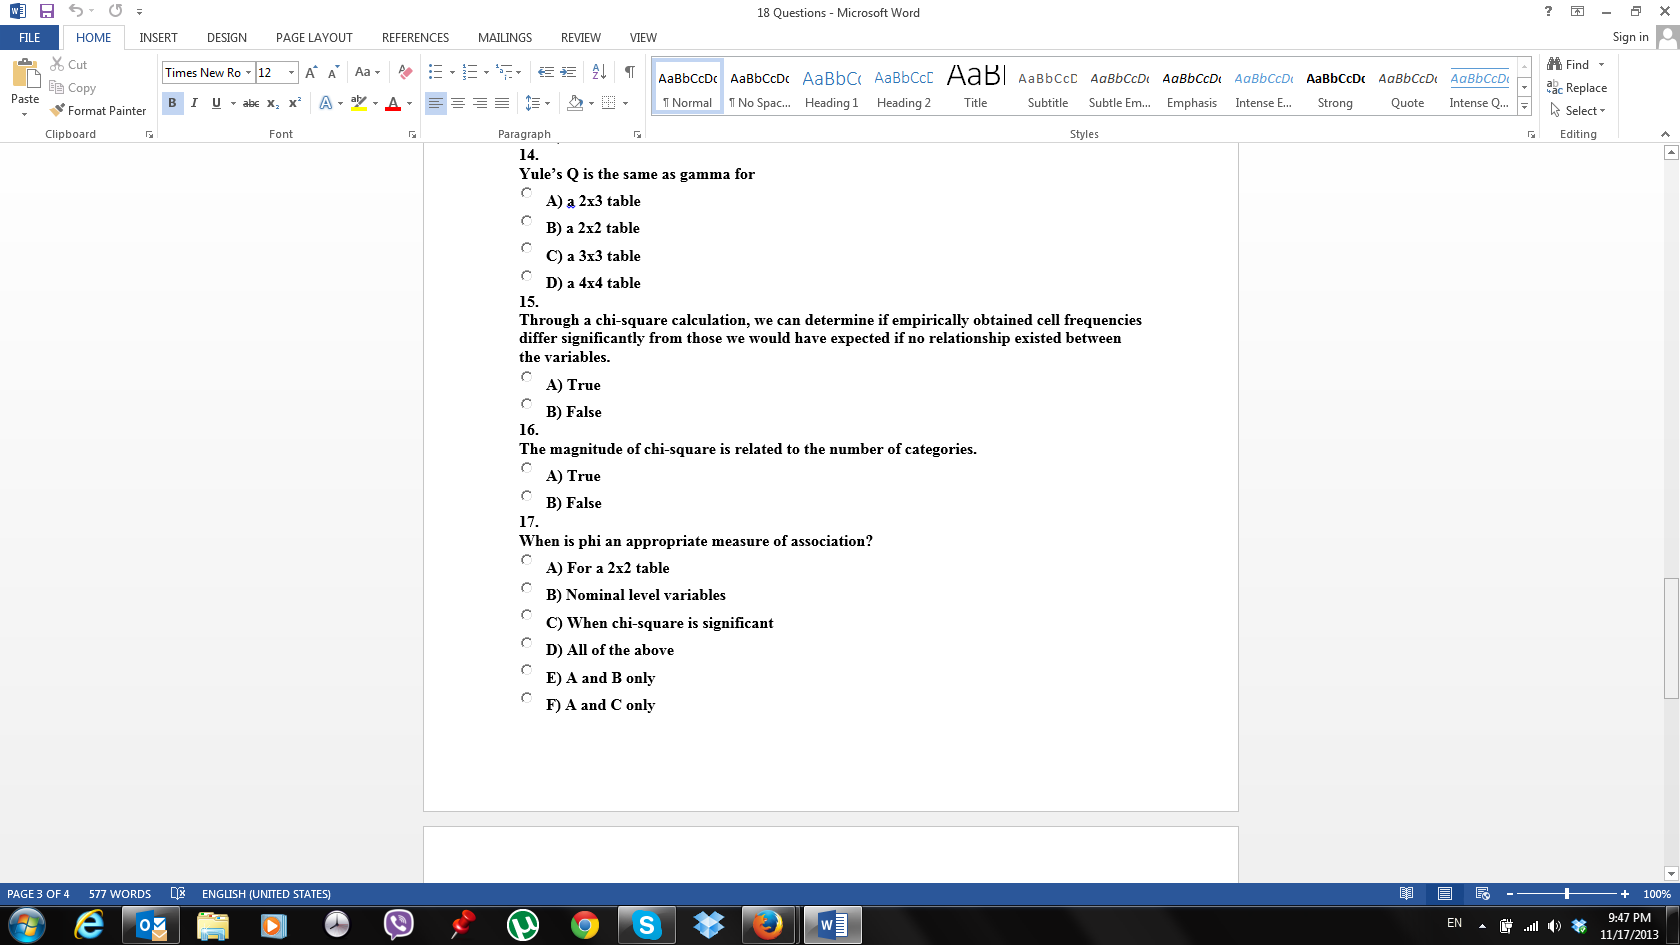Switch to Read Mode view in status bar
The height and width of the screenshot is (945, 1680).
(1407, 893)
